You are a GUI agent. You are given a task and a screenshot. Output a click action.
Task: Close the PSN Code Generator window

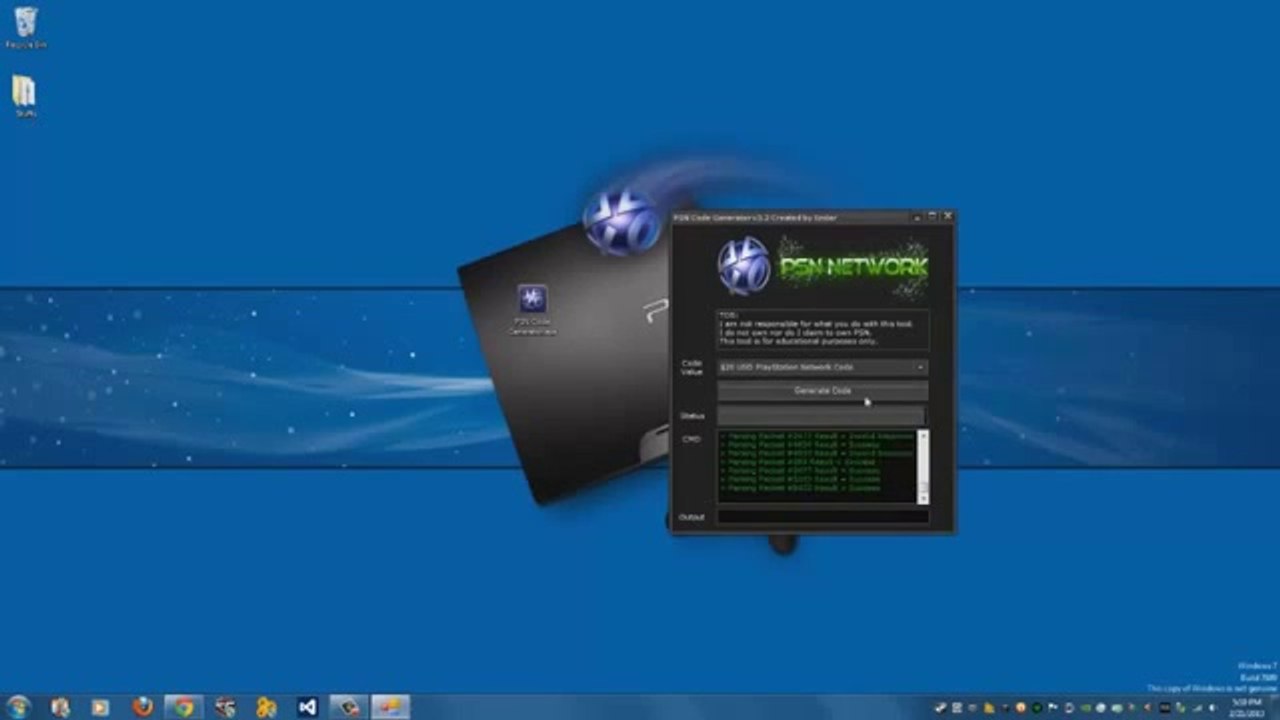pyautogui.click(x=948, y=216)
